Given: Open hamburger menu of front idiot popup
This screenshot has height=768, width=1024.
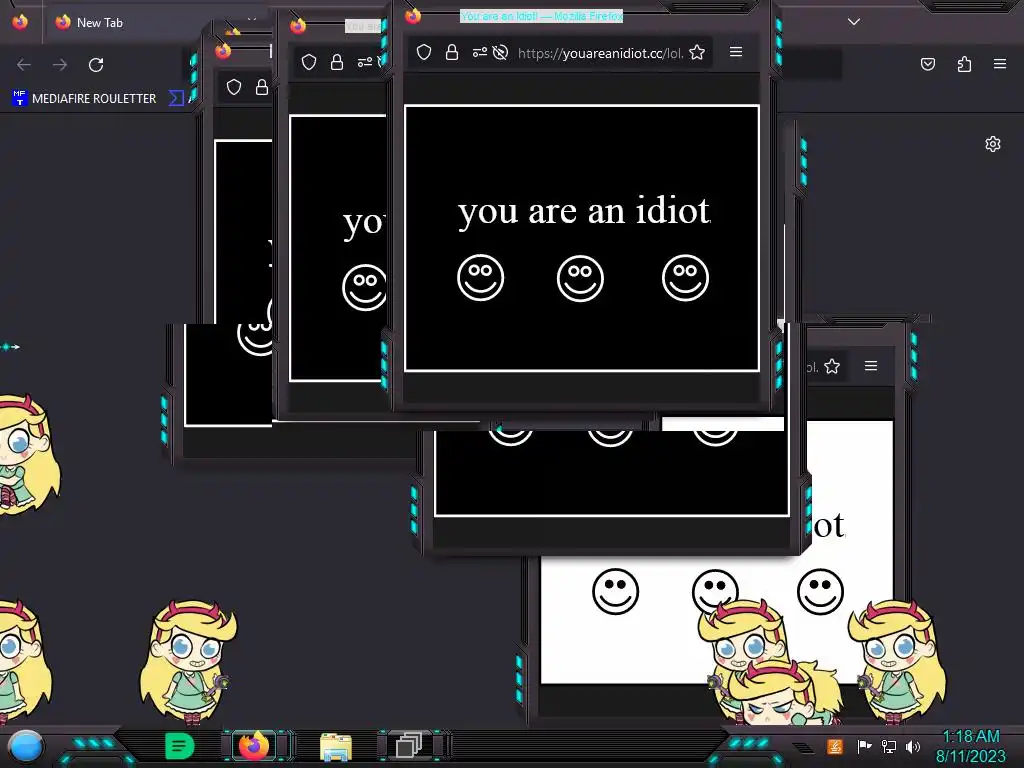Looking at the screenshot, I should coord(736,52).
